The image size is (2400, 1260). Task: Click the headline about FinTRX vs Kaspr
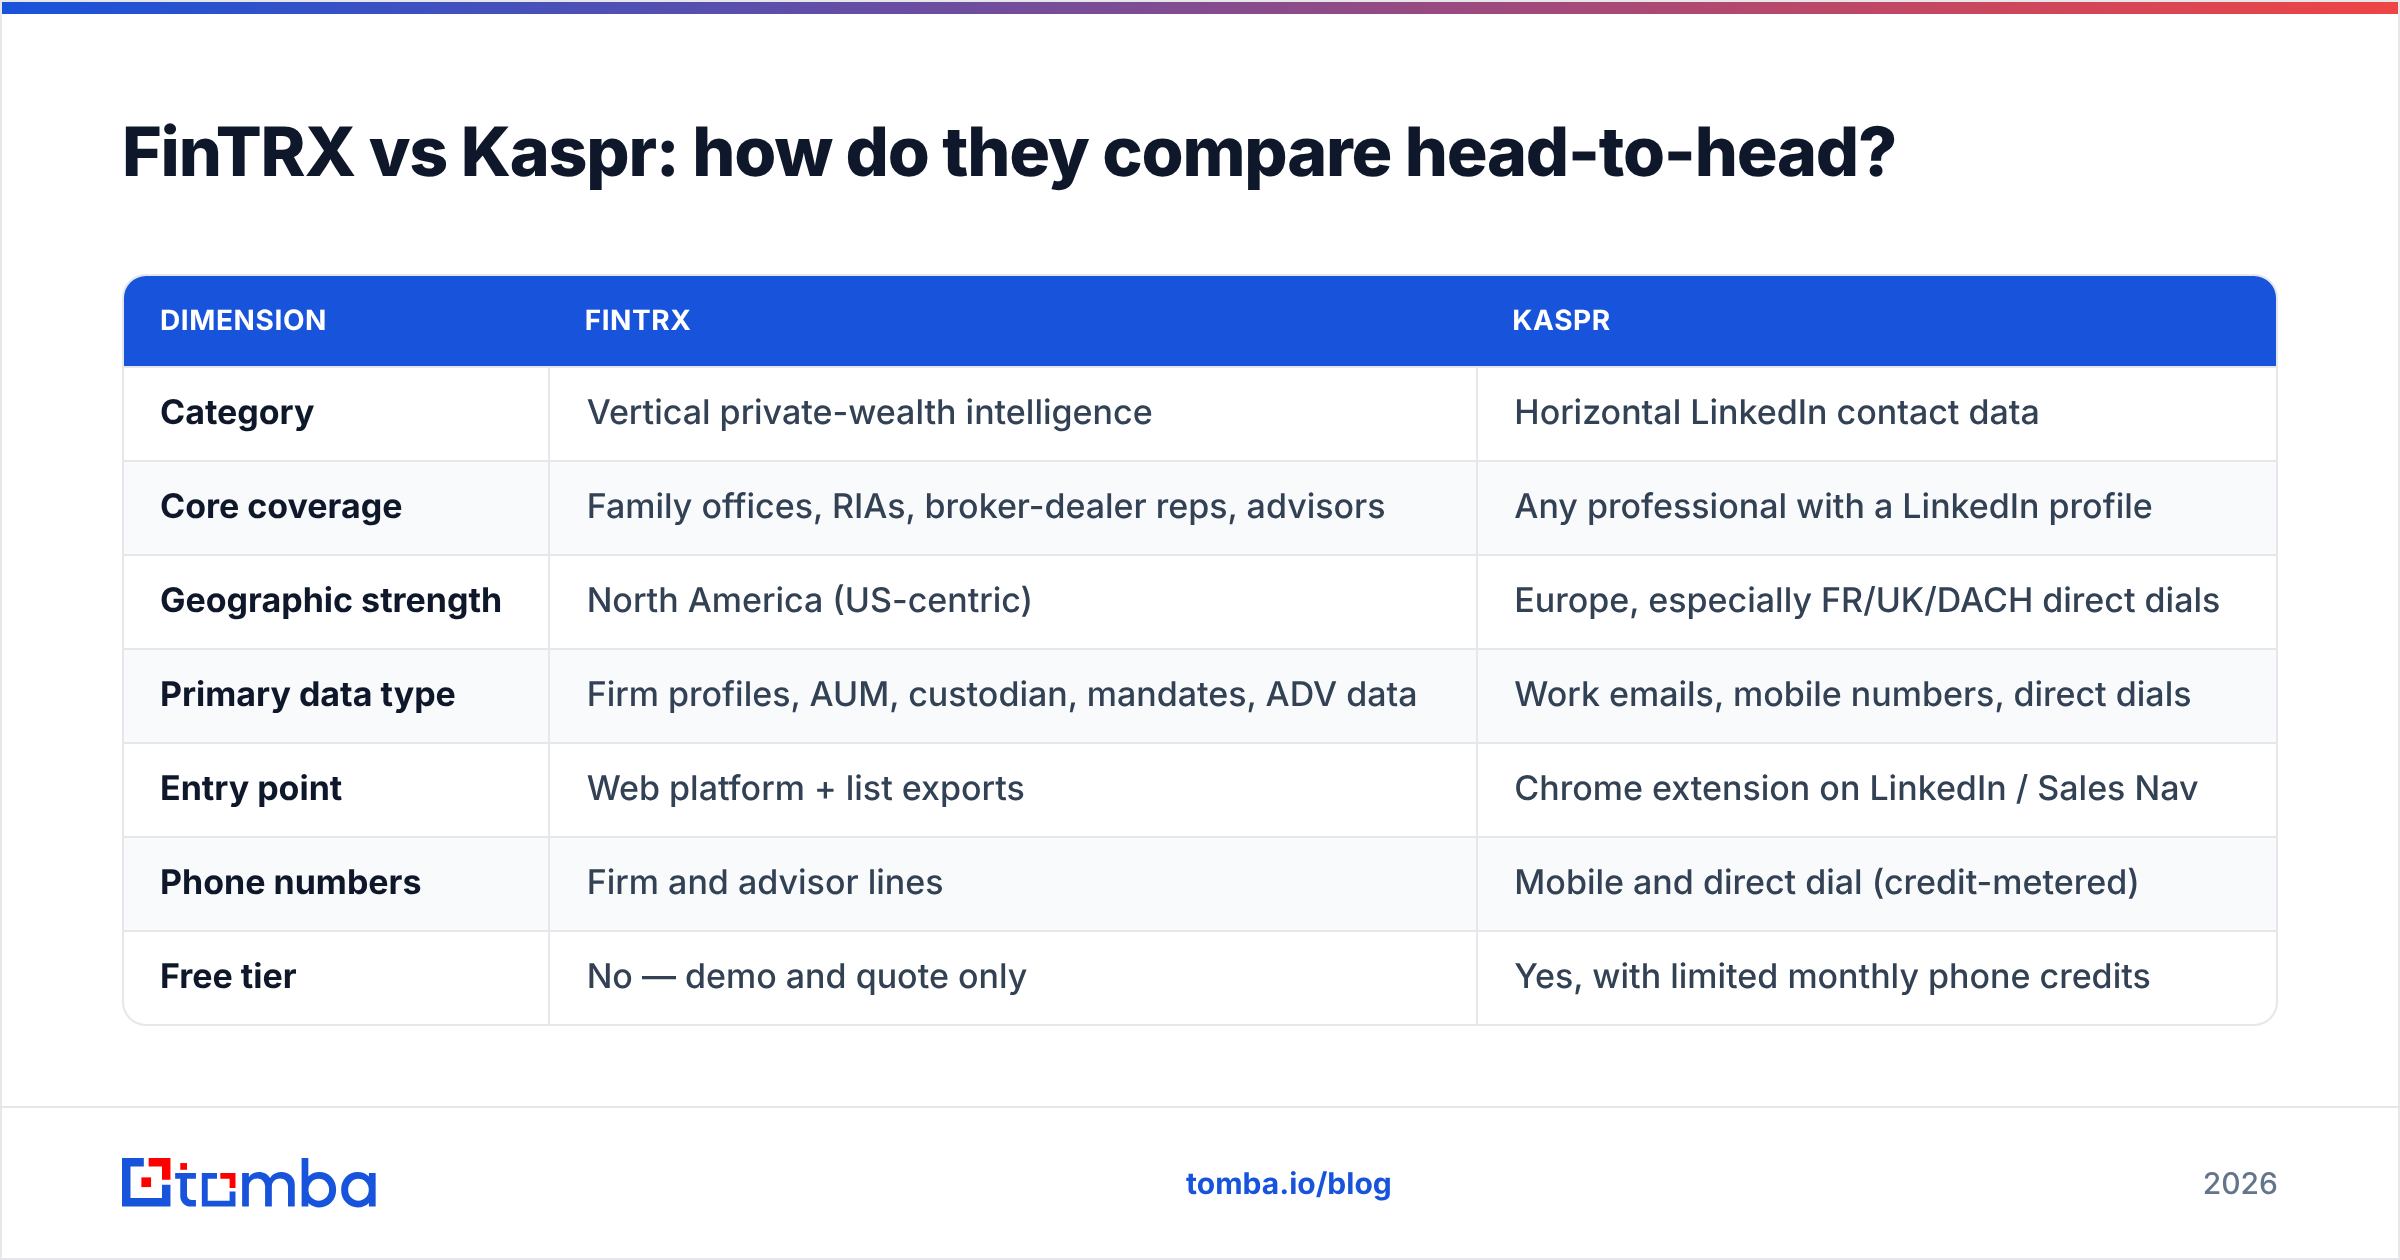(x=1008, y=153)
